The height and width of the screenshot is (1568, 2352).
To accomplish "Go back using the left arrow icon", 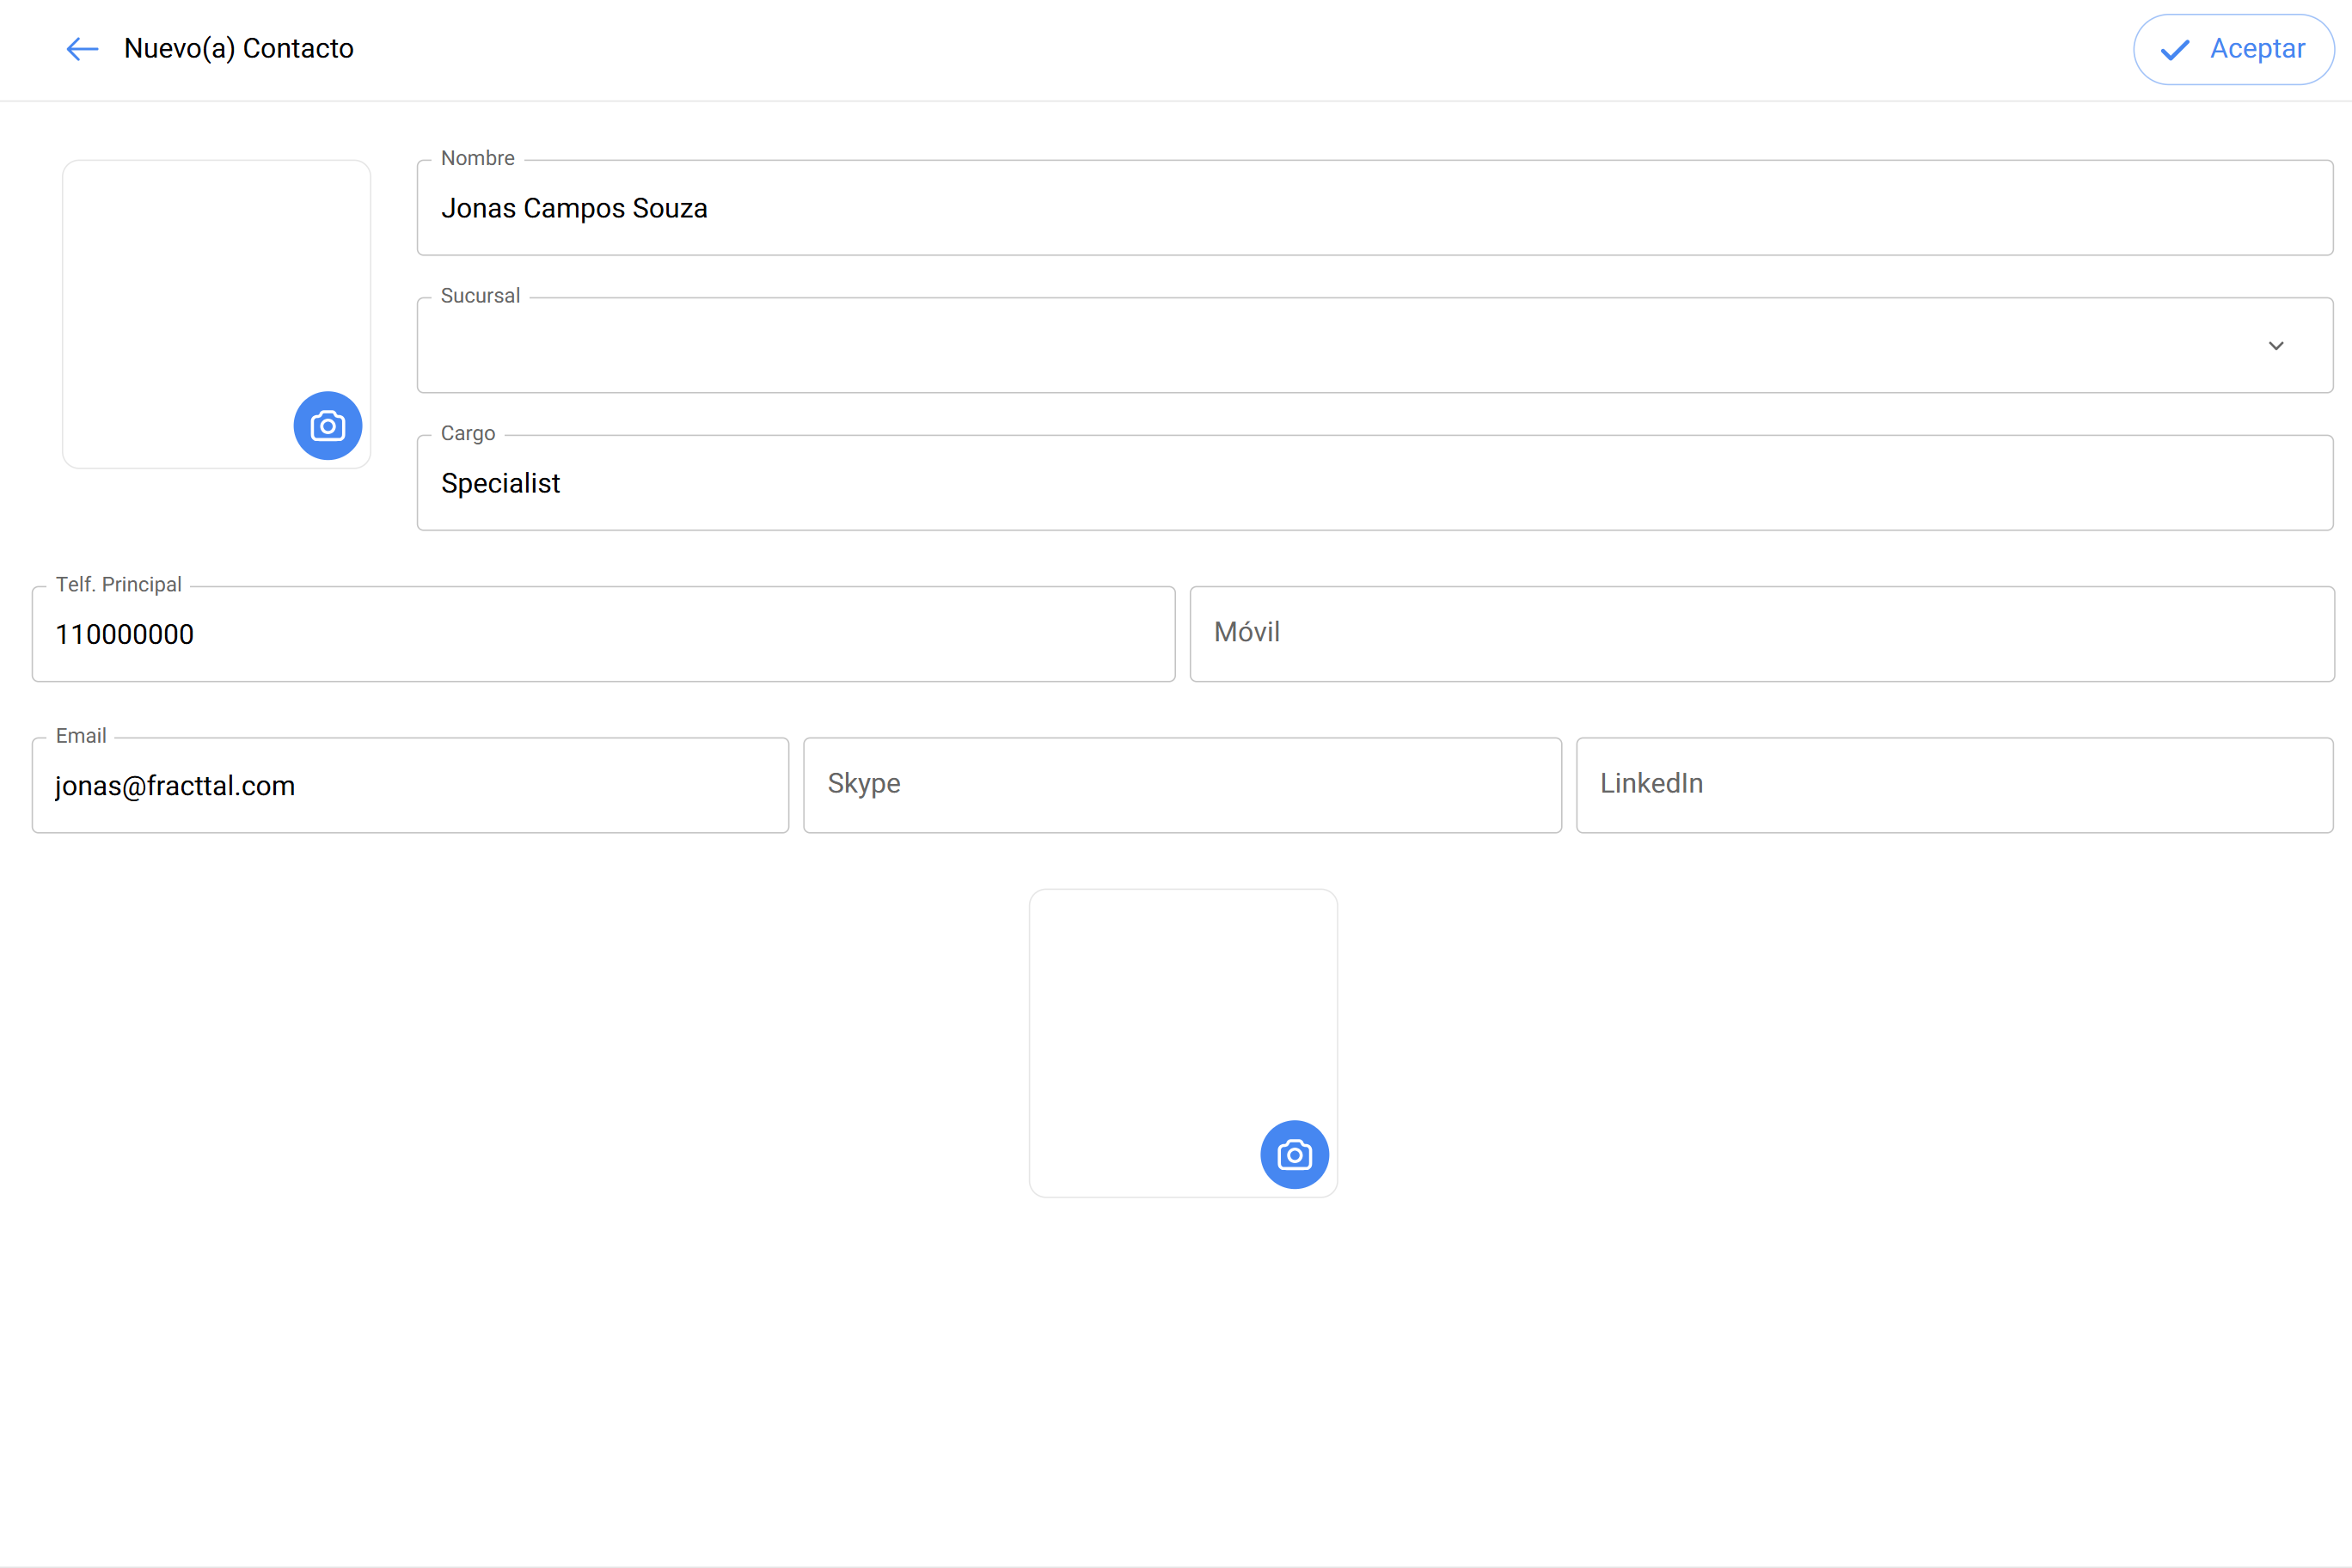I will pyautogui.click(x=82, y=49).
